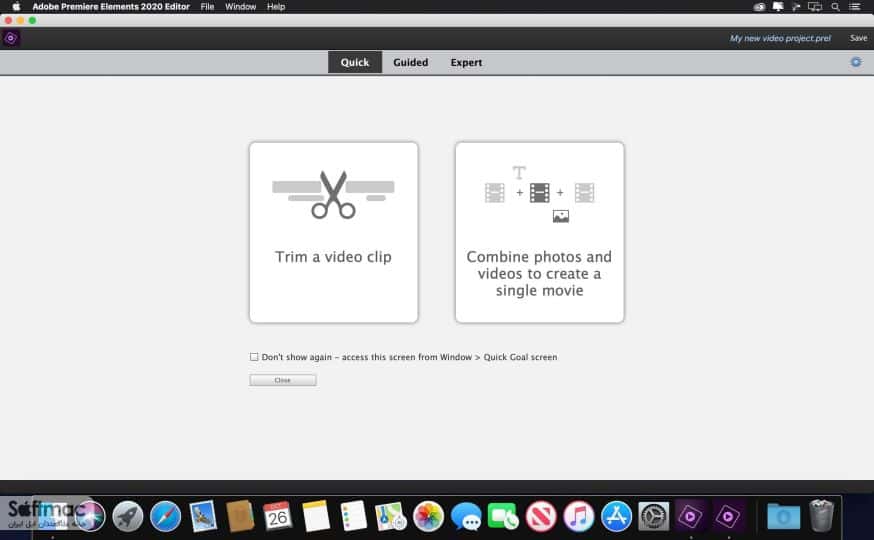Screen dimensions: 874x540
Task: Open Launchpad rocket icon in dock
Action: point(128,516)
